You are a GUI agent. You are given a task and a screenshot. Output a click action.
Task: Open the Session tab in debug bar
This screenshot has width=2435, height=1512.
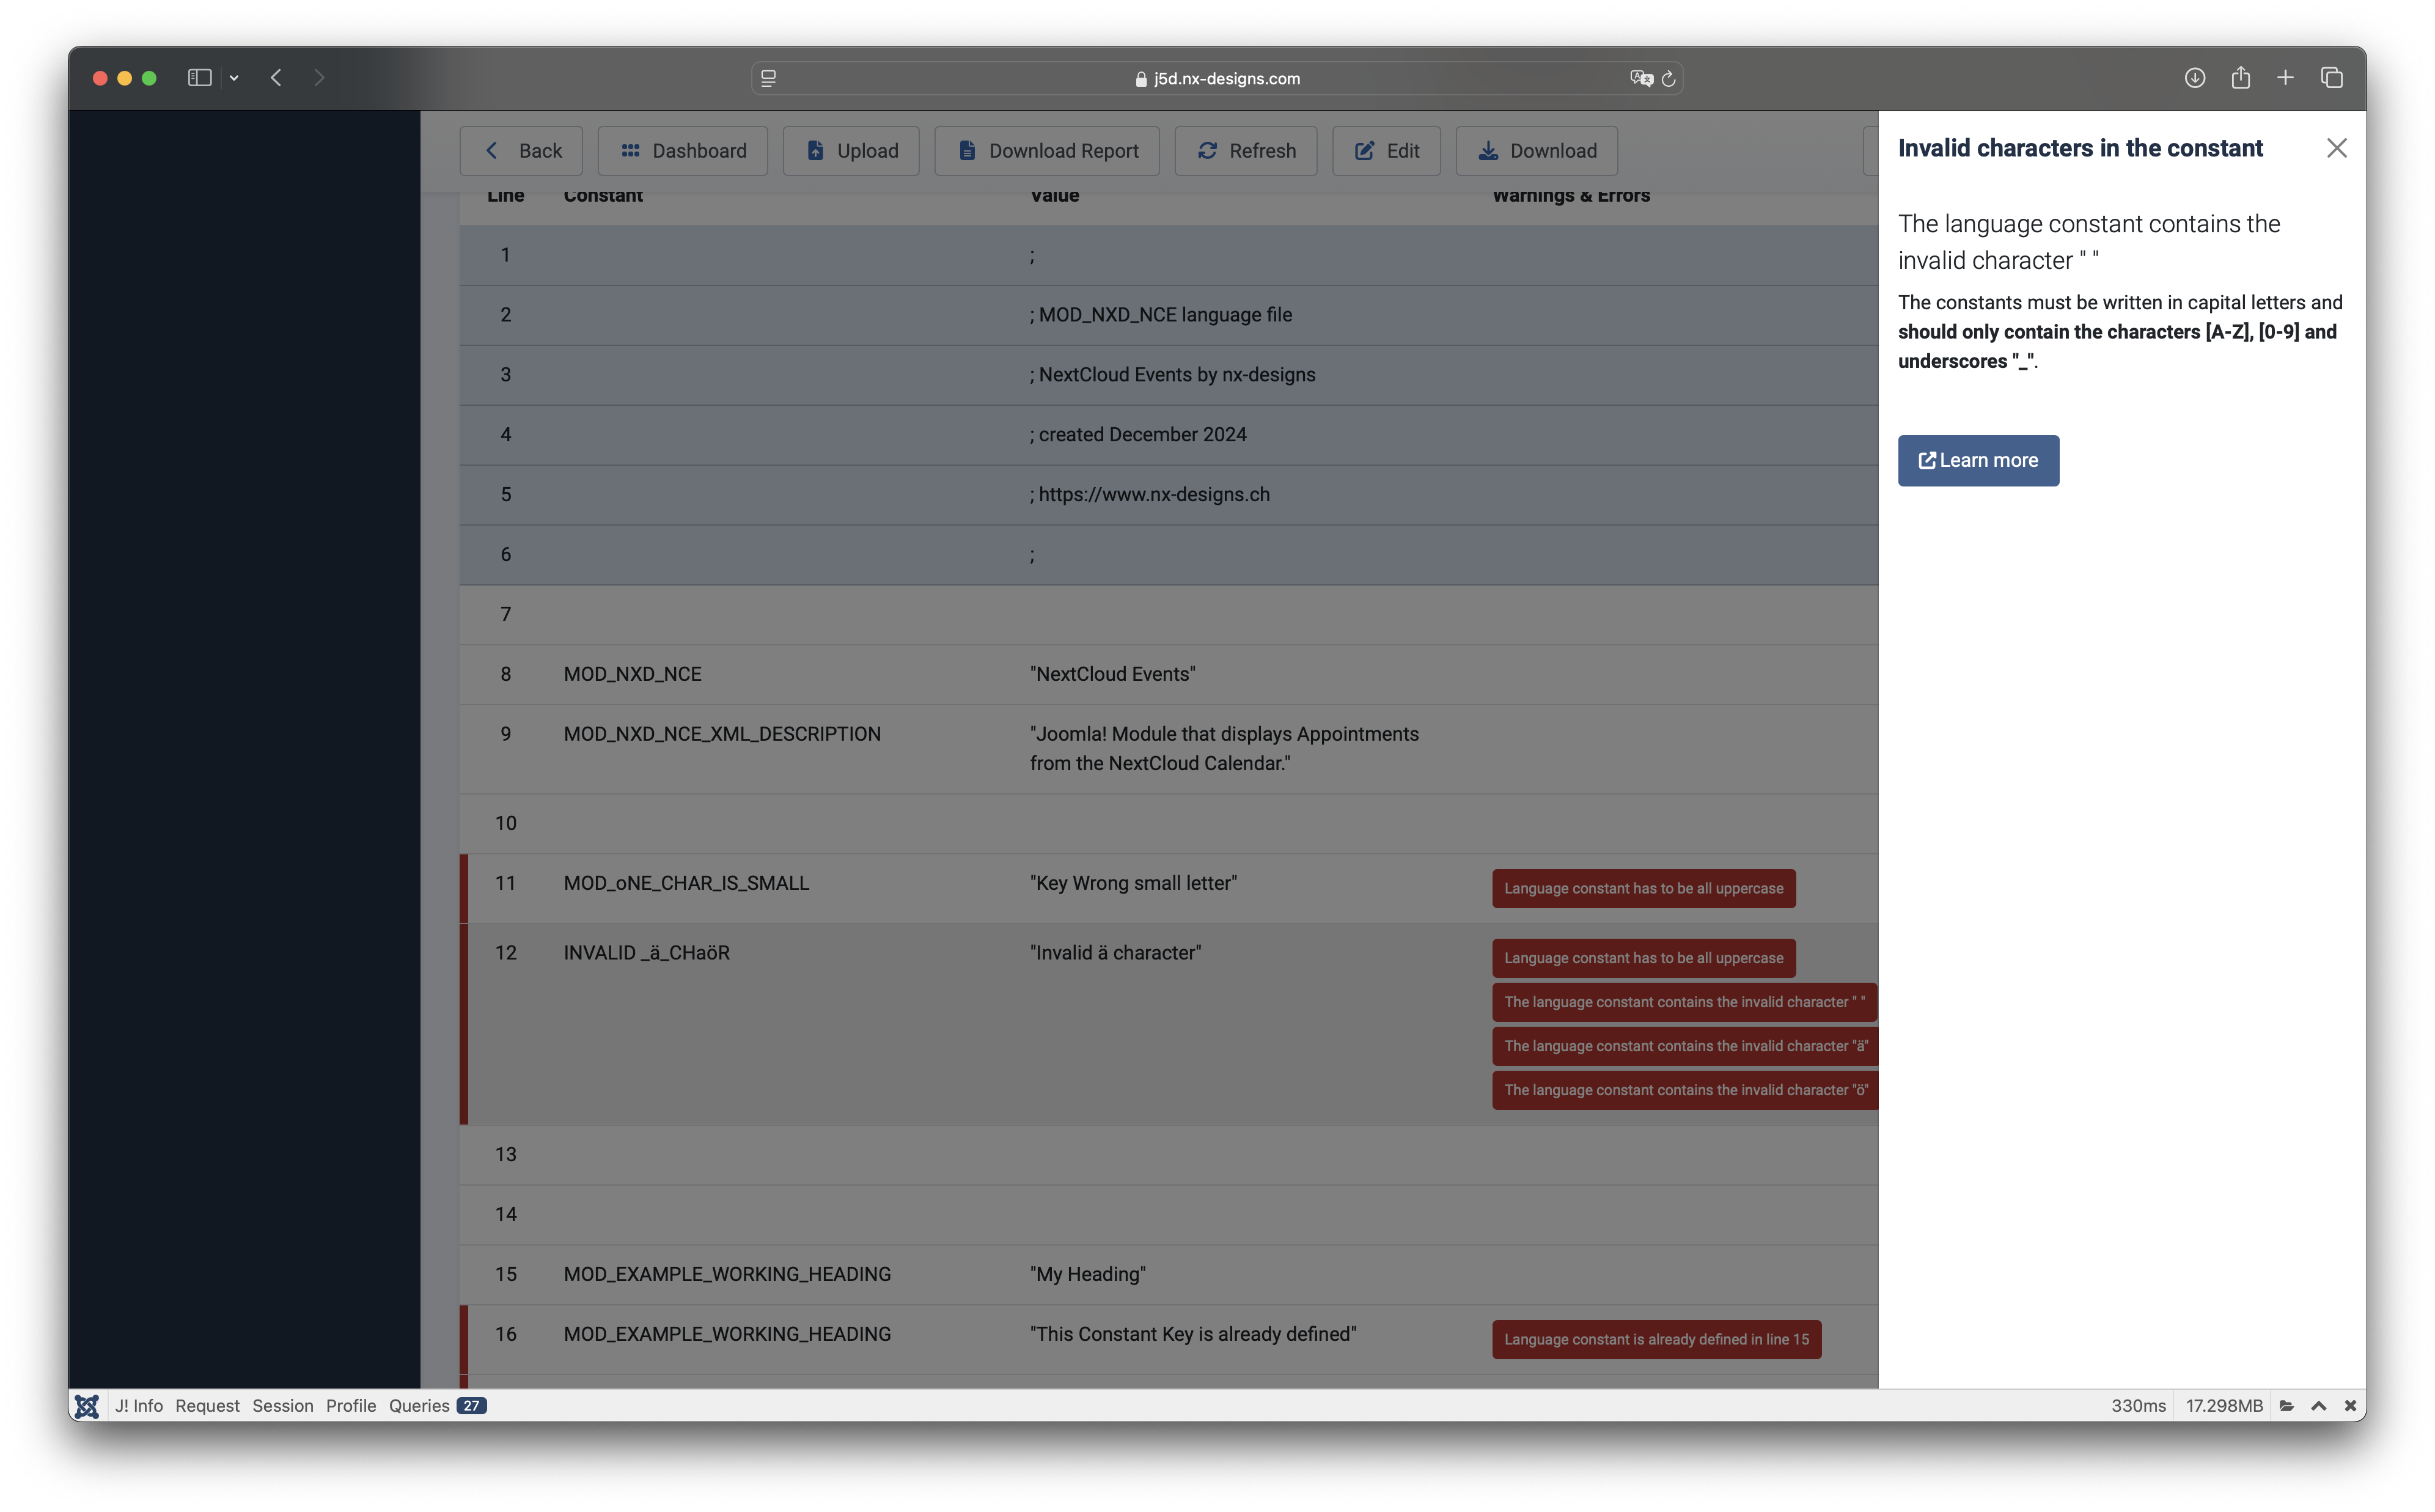(282, 1405)
